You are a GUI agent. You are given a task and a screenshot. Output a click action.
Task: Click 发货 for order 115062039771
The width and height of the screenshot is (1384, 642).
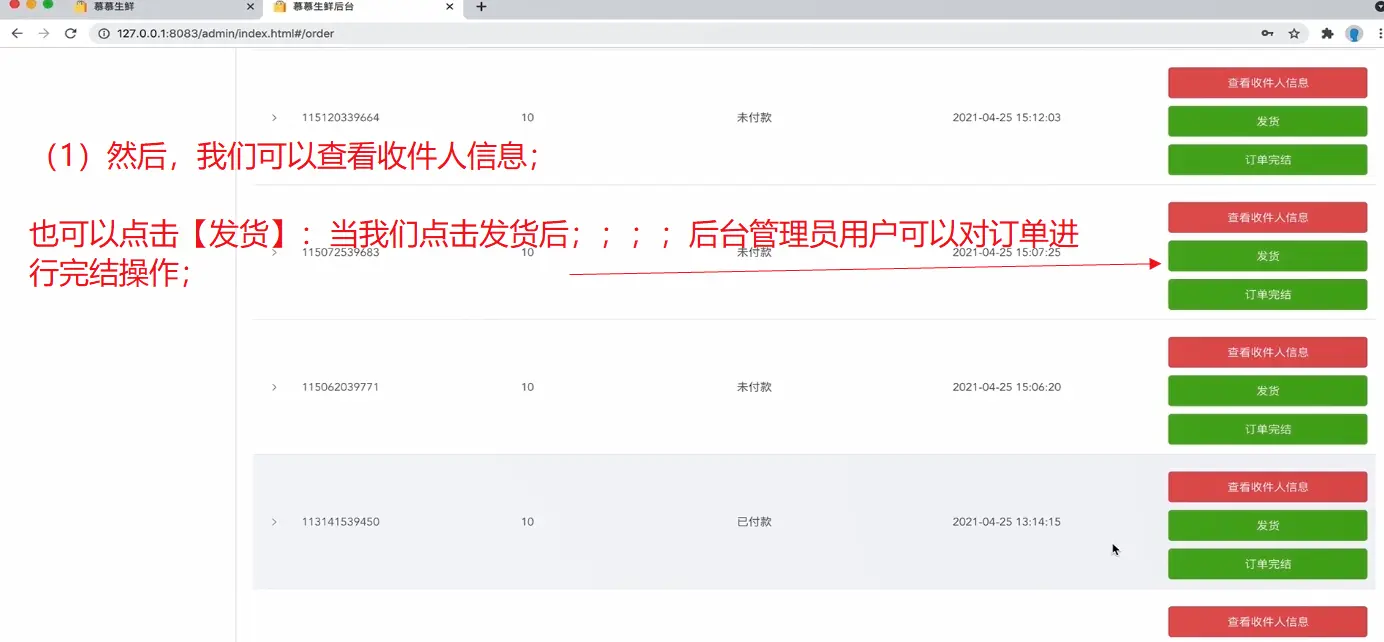point(1267,391)
